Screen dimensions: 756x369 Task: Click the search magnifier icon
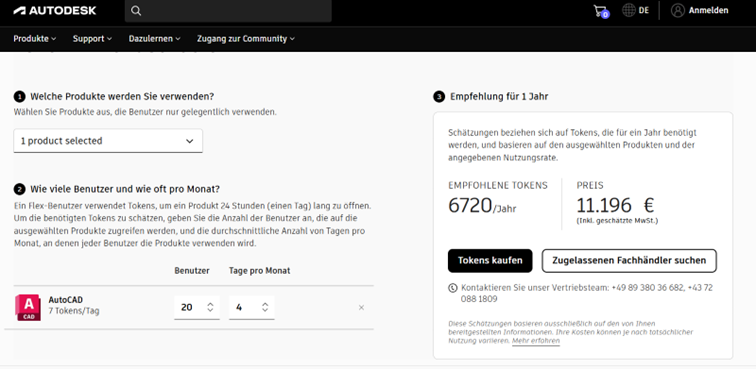(x=136, y=11)
